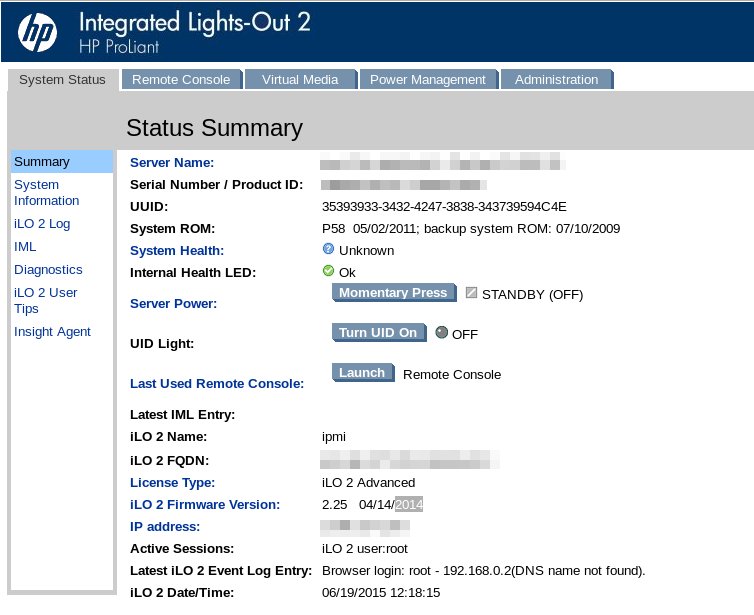
Task: Click the STANDBY (OFF) status text
Action: point(533,295)
